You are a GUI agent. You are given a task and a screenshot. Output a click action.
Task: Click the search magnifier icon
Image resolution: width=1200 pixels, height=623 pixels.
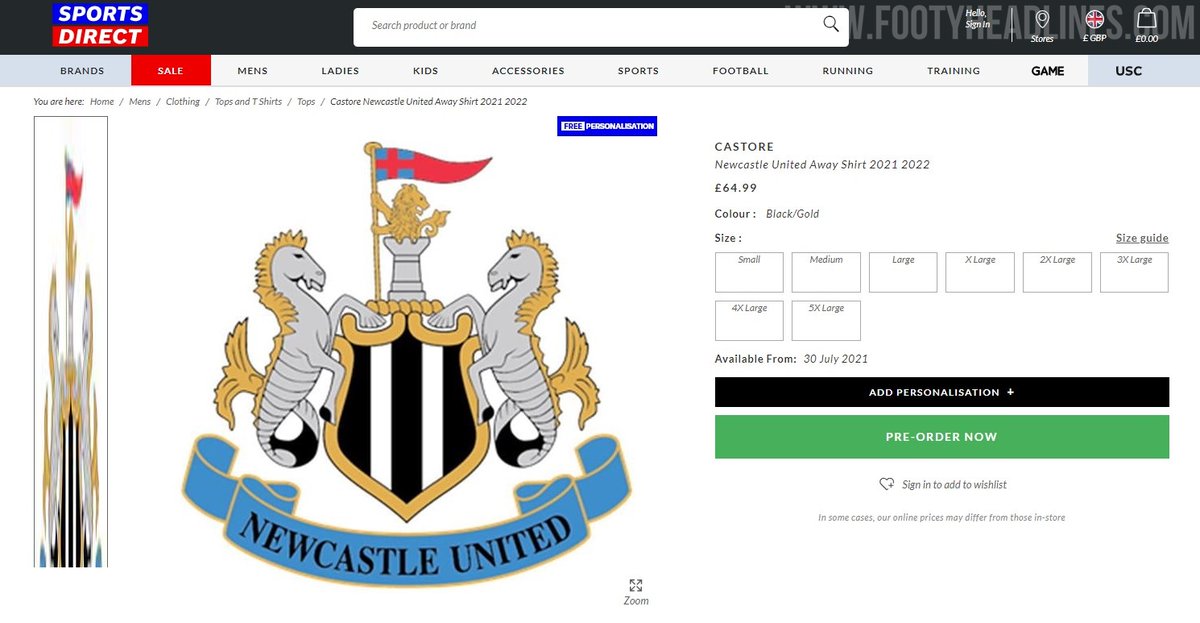(830, 25)
